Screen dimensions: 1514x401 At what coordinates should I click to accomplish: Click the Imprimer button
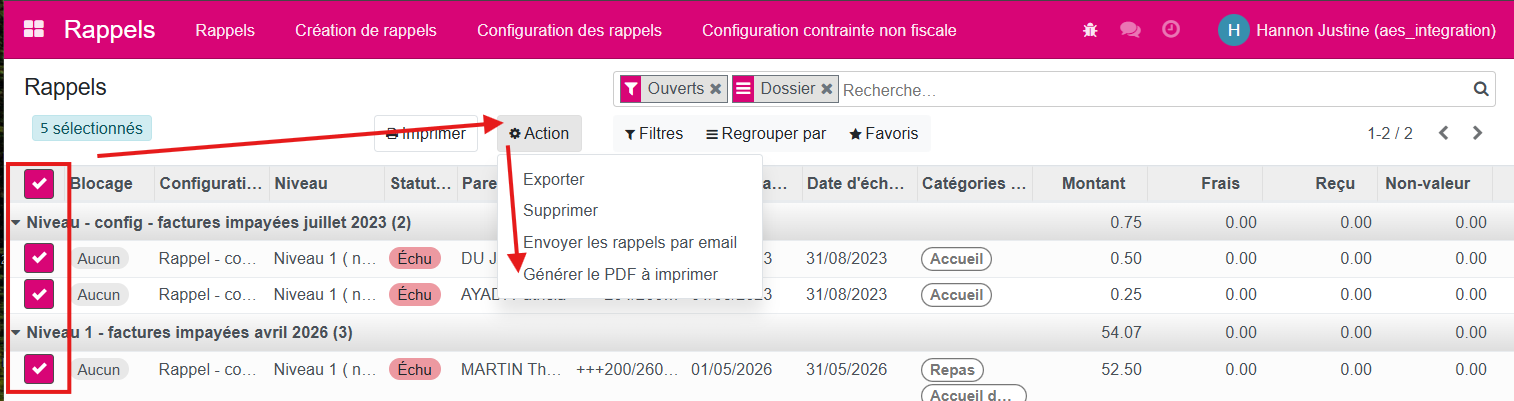click(x=426, y=134)
